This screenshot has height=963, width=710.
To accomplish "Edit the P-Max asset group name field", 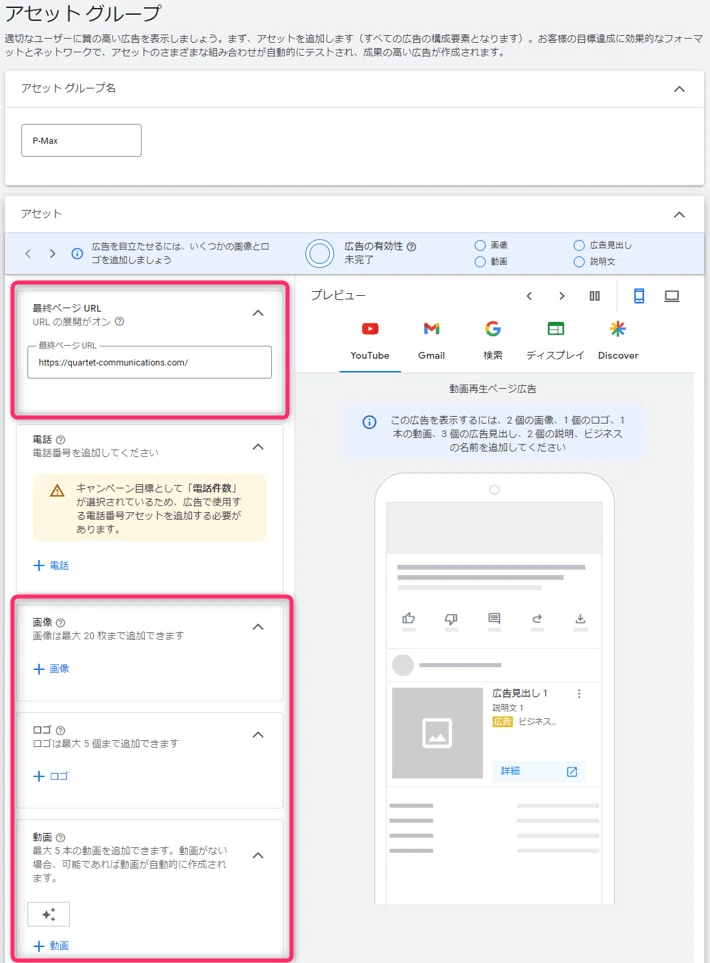I will pos(81,141).
